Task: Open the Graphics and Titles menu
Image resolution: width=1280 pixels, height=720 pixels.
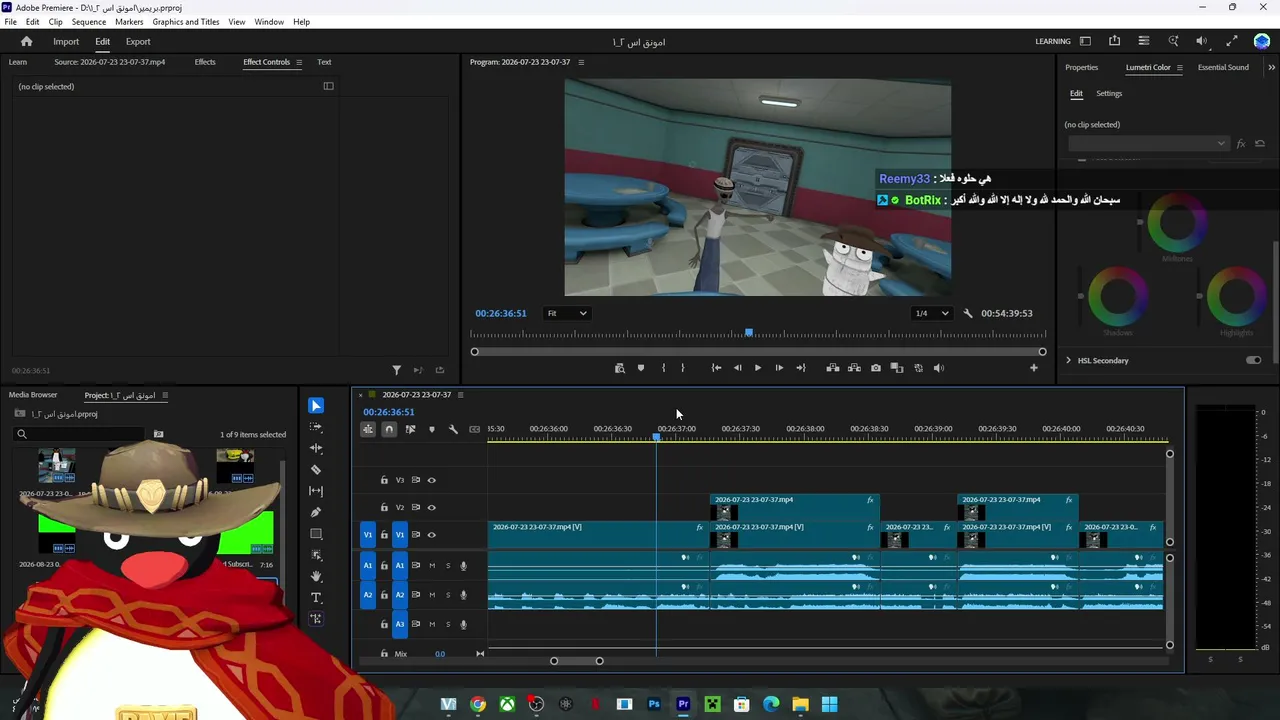Action: [x=186, y=22]
